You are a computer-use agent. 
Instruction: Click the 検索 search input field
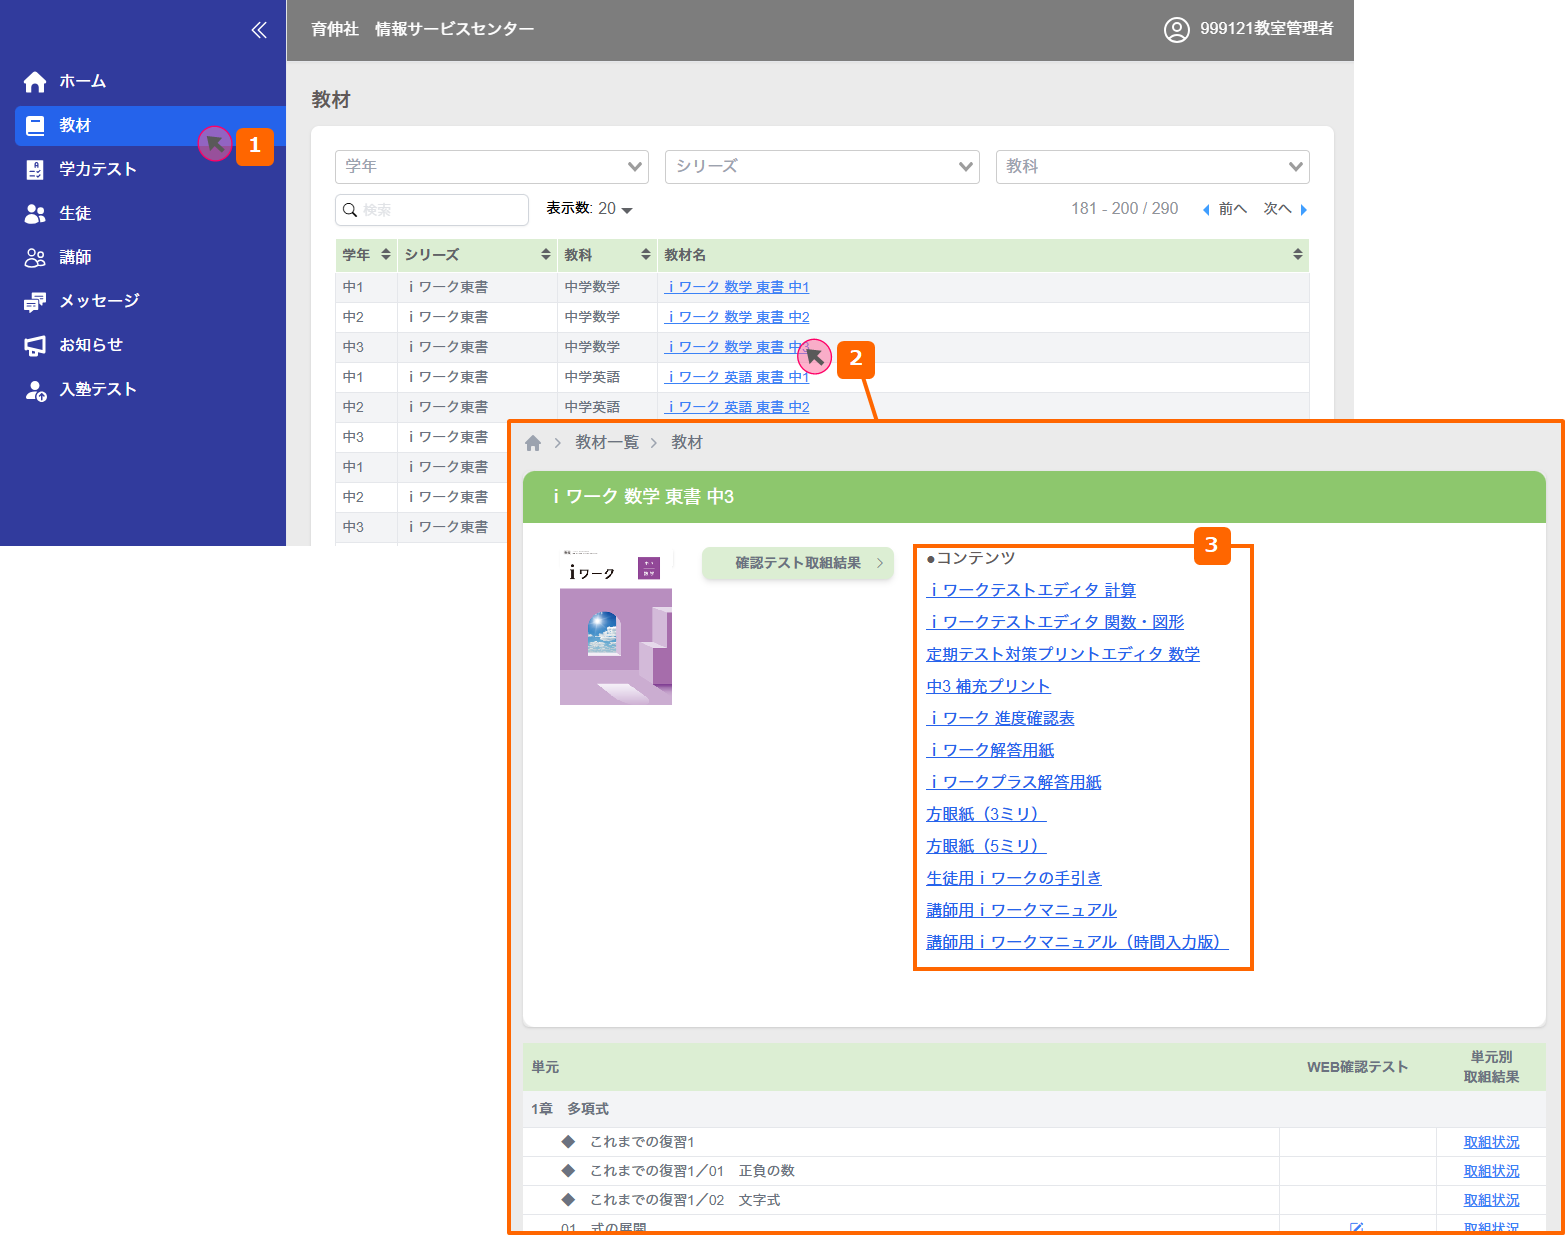coord(440,210)
